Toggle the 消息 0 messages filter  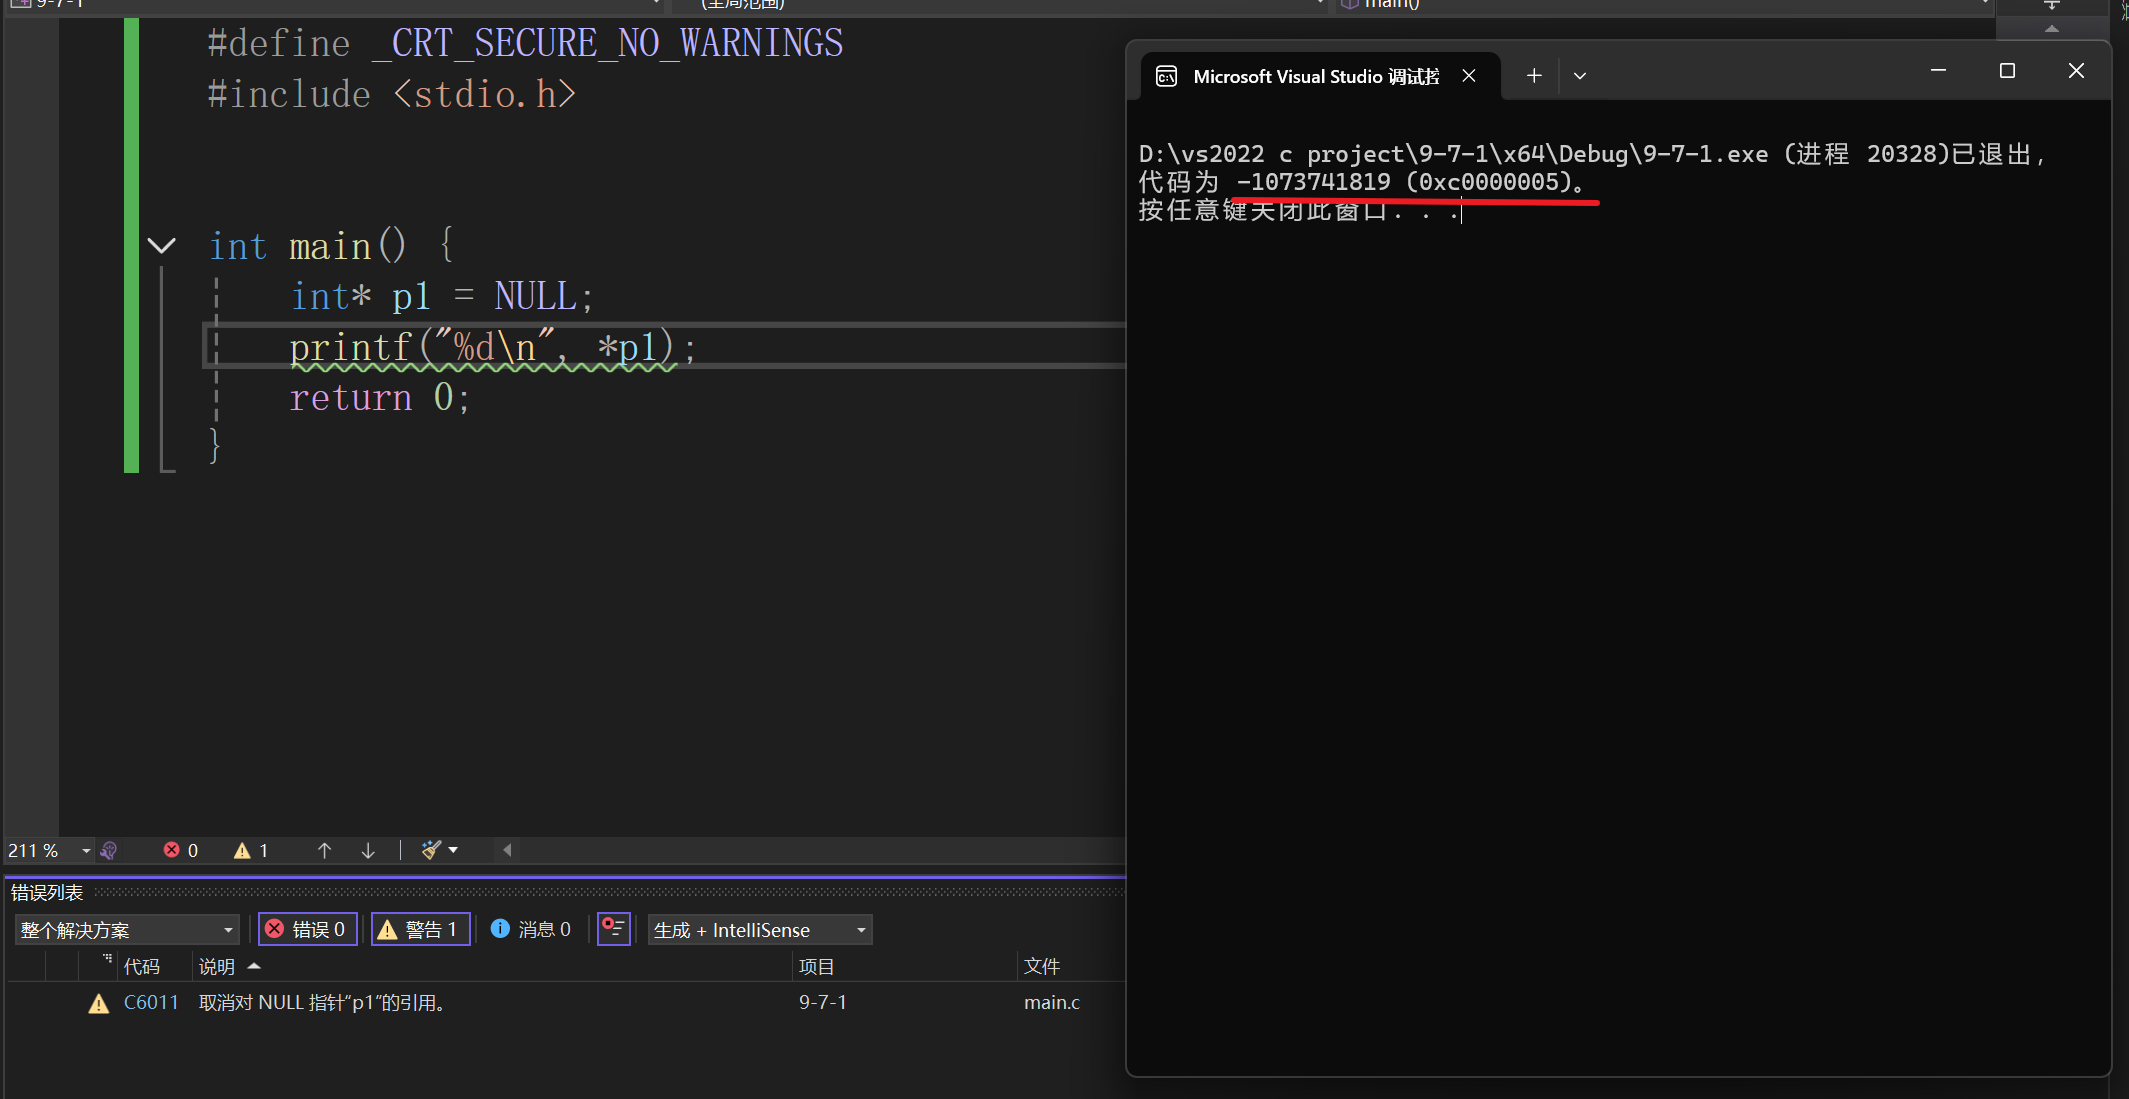click(531, 930)
